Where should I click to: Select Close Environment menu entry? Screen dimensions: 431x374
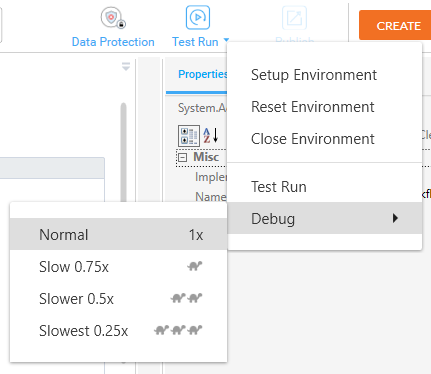[x=312, y=139]
